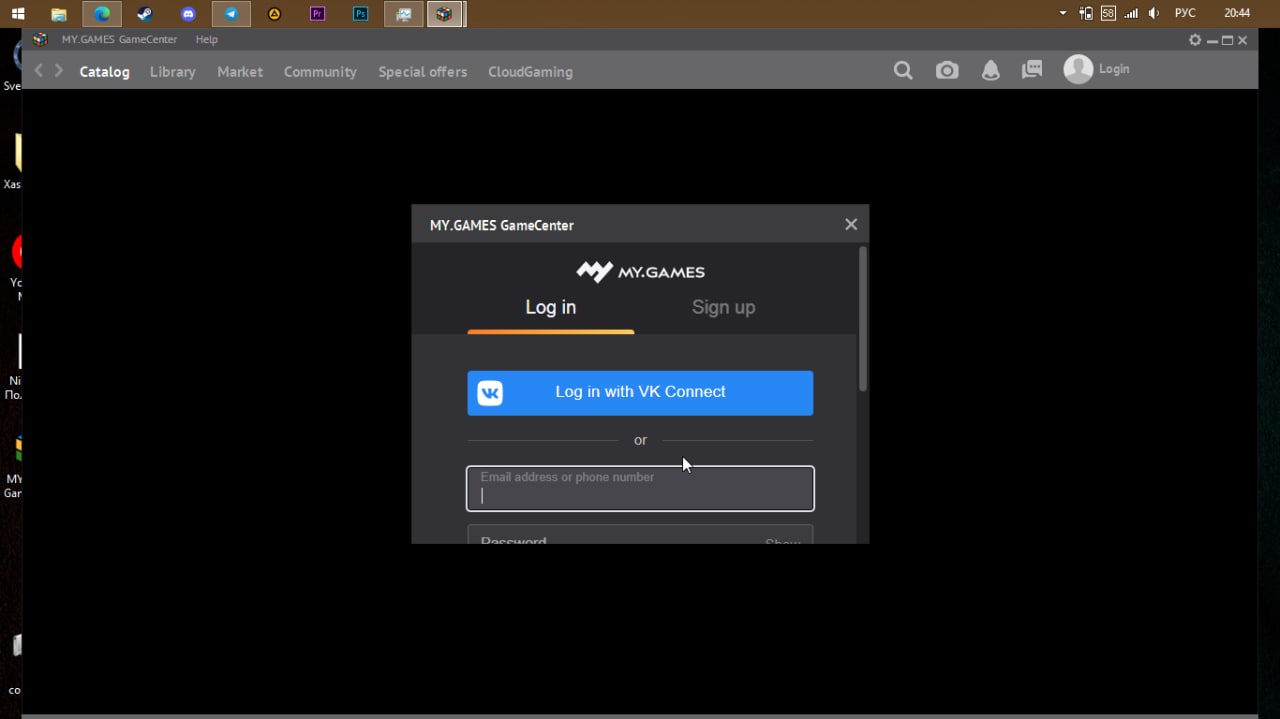Image resolution: width=1280 pixels, height=719 pixels.
Task: Click the volume speaker tray icon
Action: tap(1154, 13)
